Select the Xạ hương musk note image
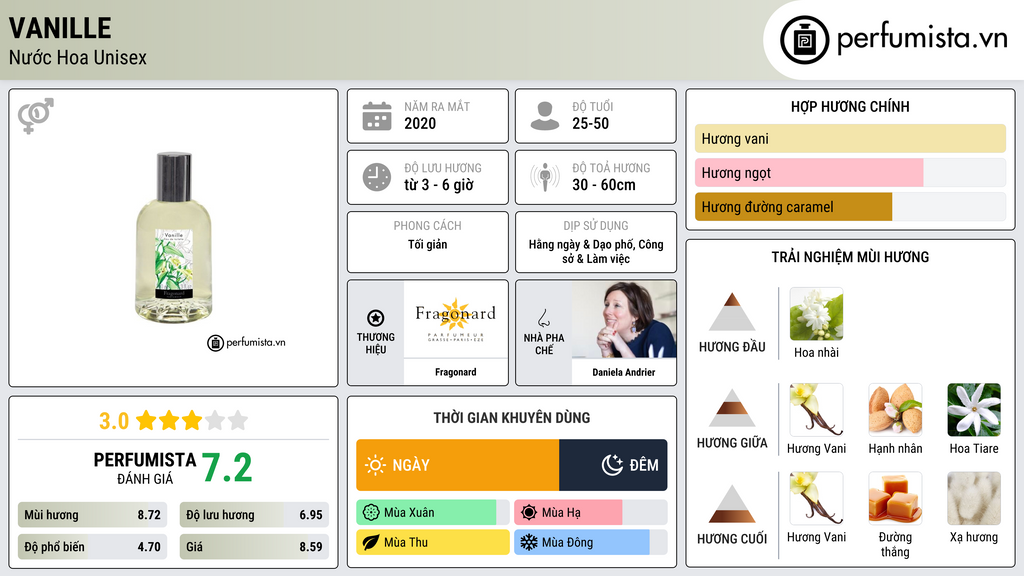1024x576 pixels. pos(974,499)
